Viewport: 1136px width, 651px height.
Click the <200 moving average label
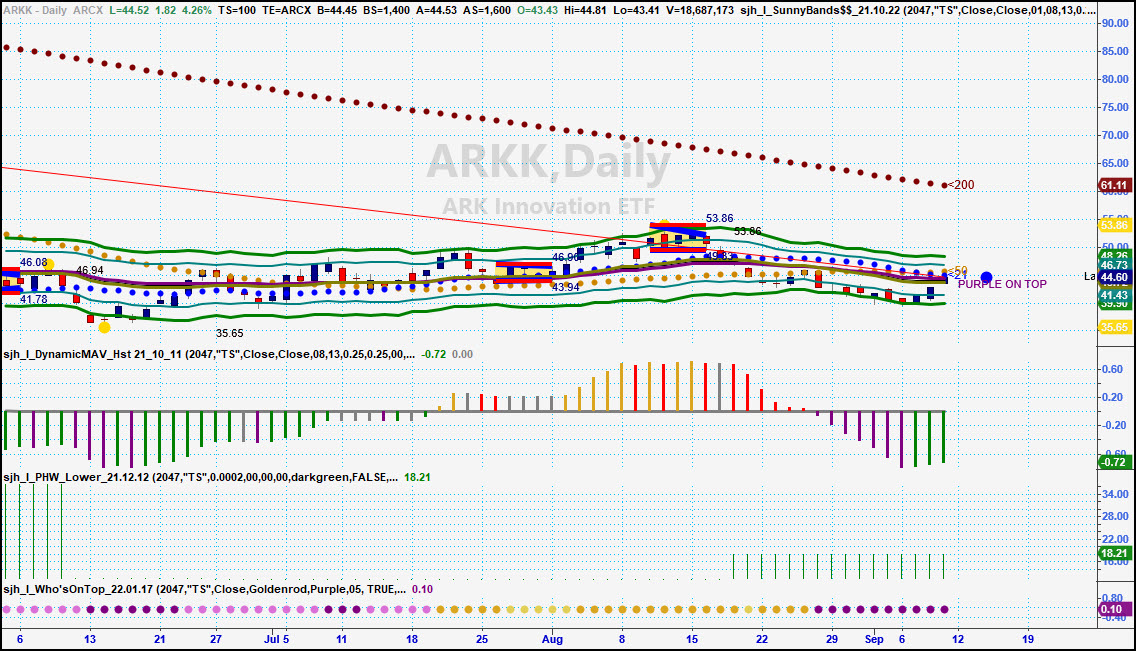coord(961,185)
